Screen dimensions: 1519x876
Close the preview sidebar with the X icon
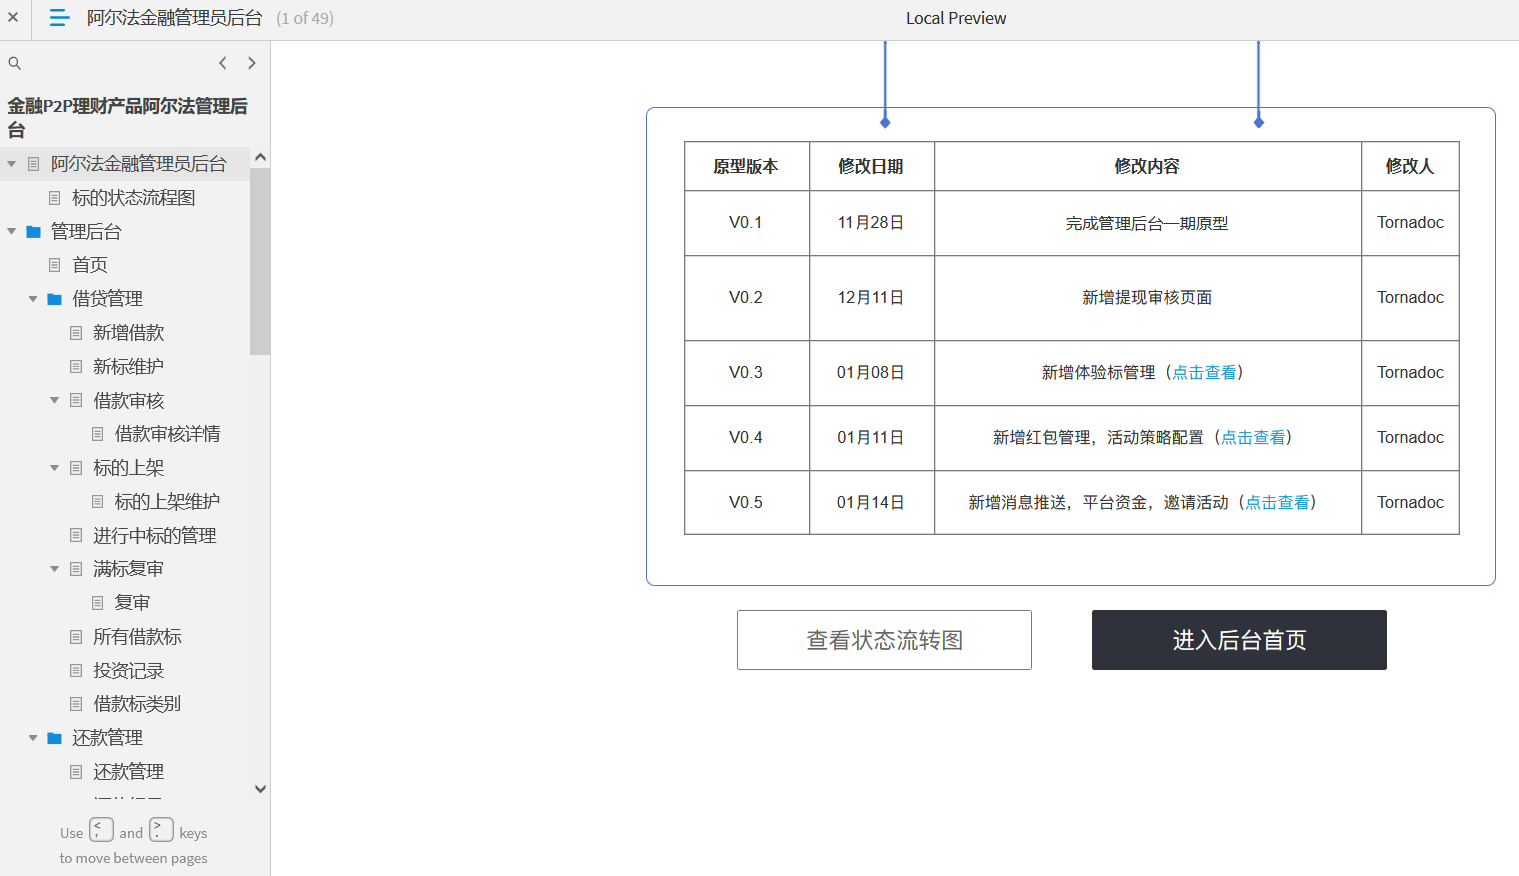pyautogui.click(x=13, y=18)
